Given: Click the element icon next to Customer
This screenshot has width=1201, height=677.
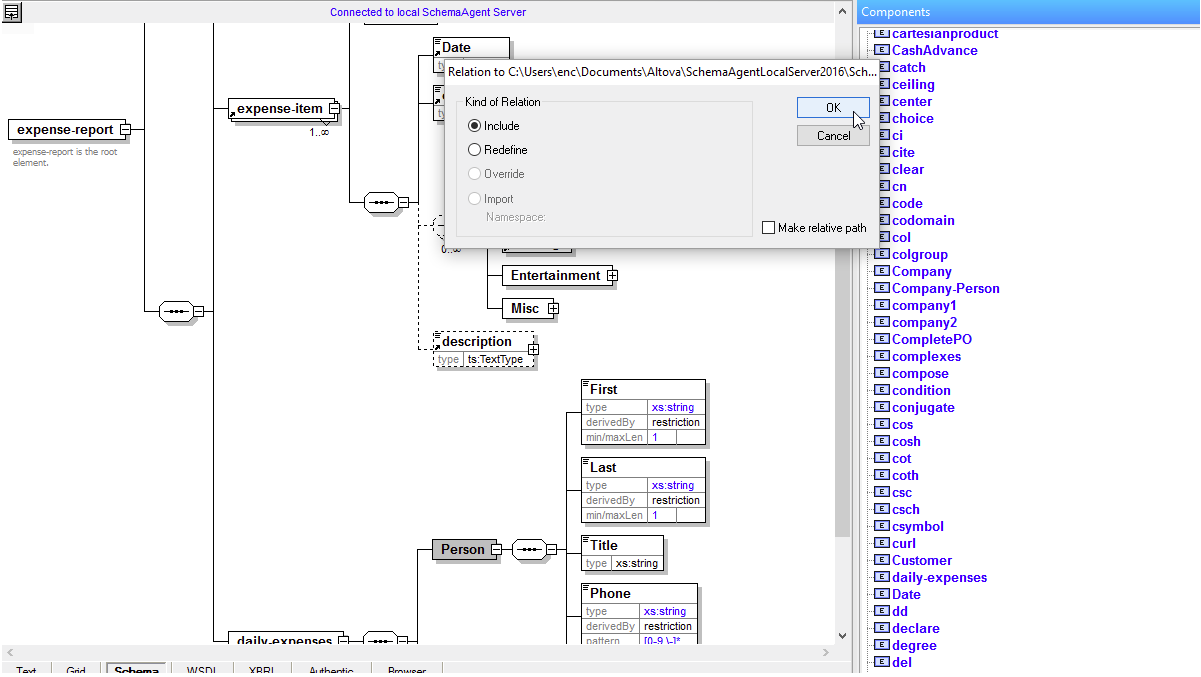Looking at the screenshot, I should (x=881, y=560).
